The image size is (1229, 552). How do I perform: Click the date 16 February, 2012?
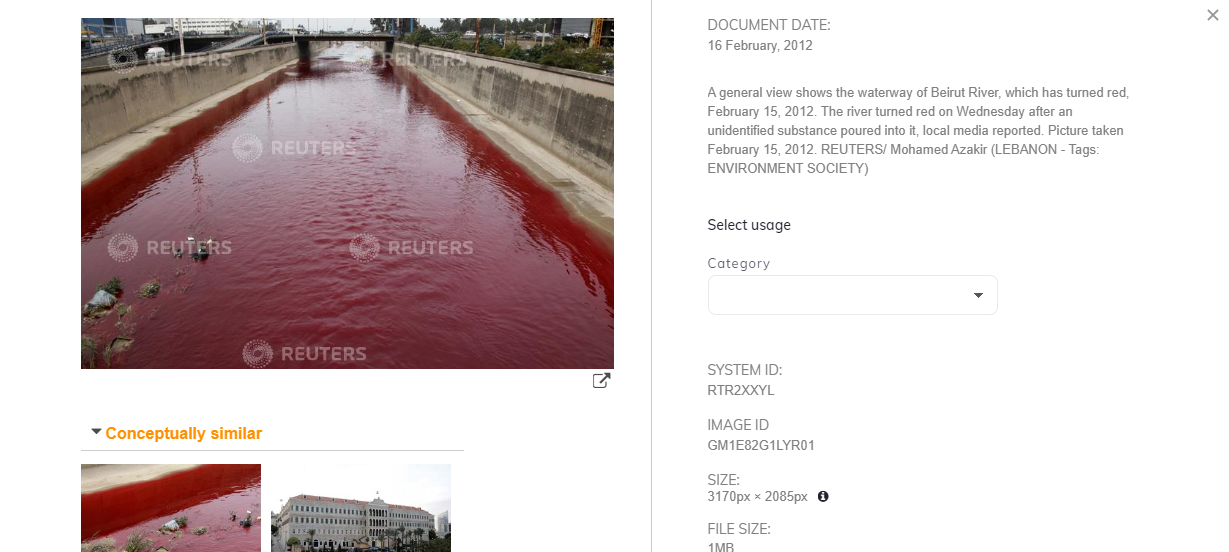tap(759, 45)
